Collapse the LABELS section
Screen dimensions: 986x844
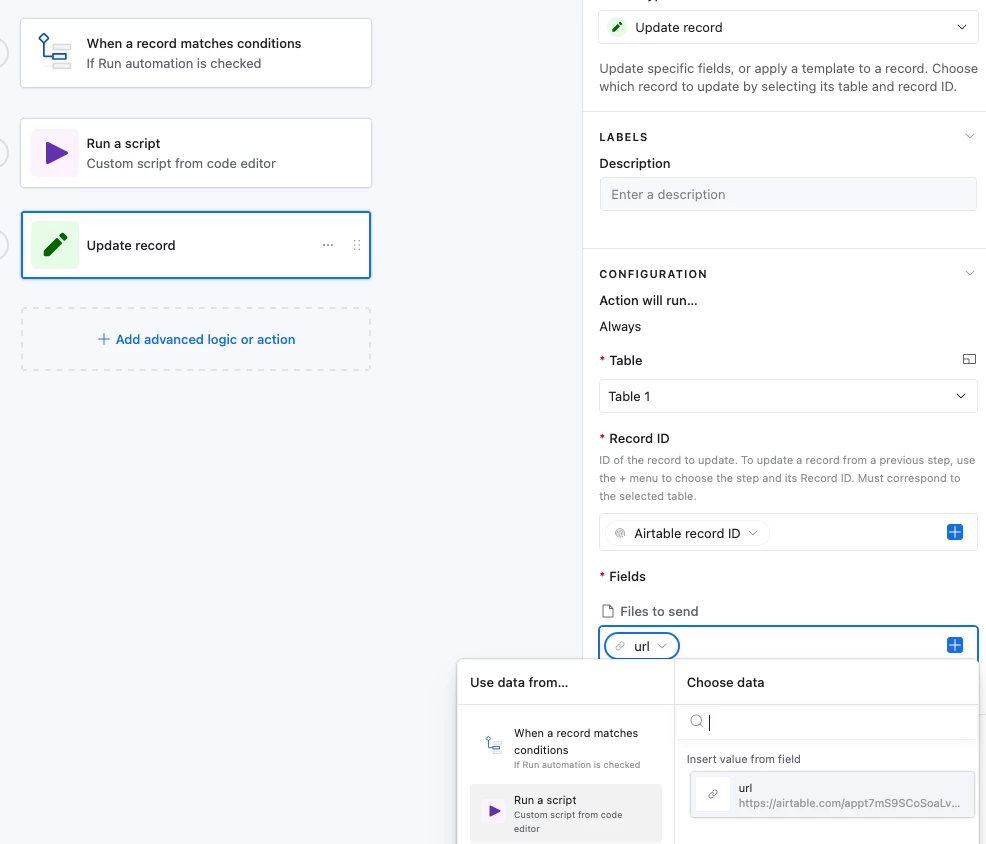pyautogui.click(x=970, y=136)
